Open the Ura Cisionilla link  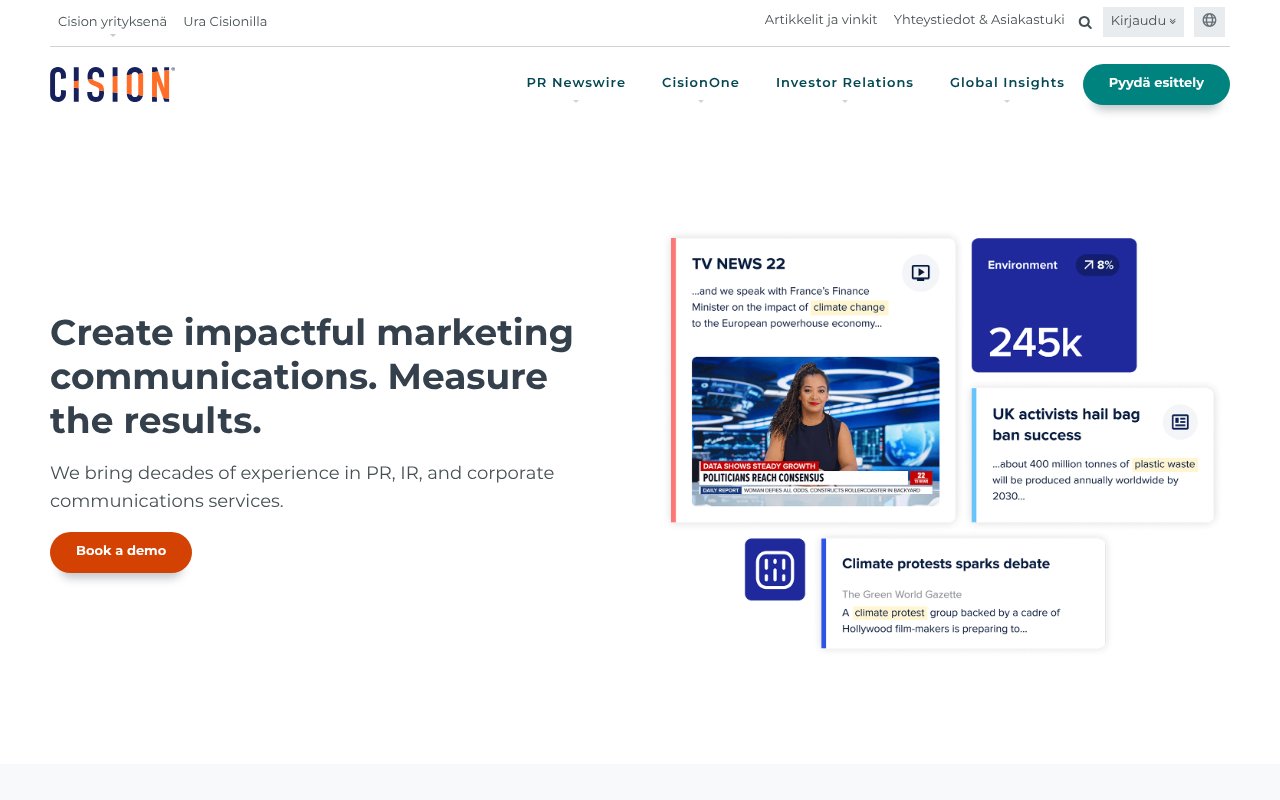tap(225, 20)
